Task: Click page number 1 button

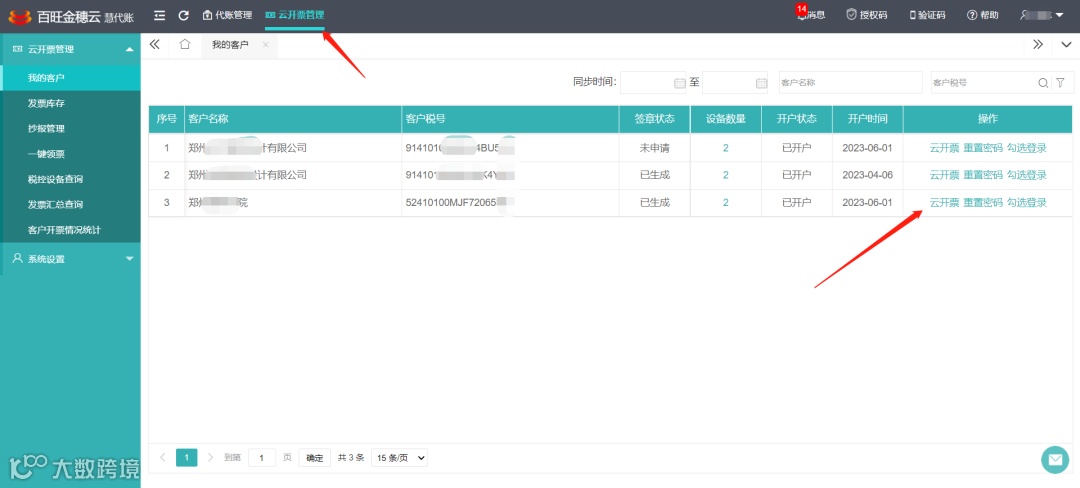Action: coord(187,457)
